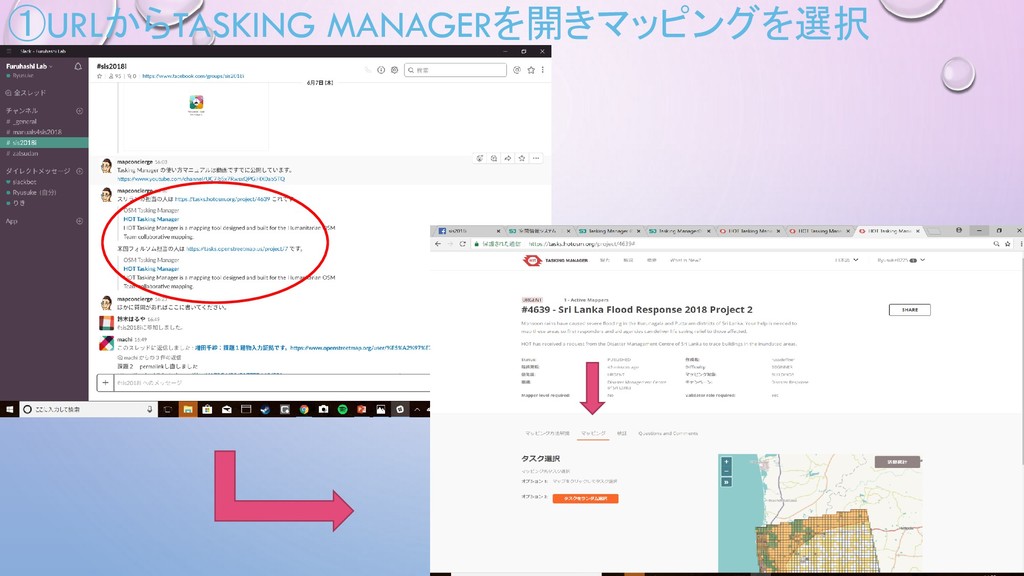Switch to the Facebook sls2018 Chrome tab
The width and height of the screenshot is (1024, 576).
coord(467,231)
